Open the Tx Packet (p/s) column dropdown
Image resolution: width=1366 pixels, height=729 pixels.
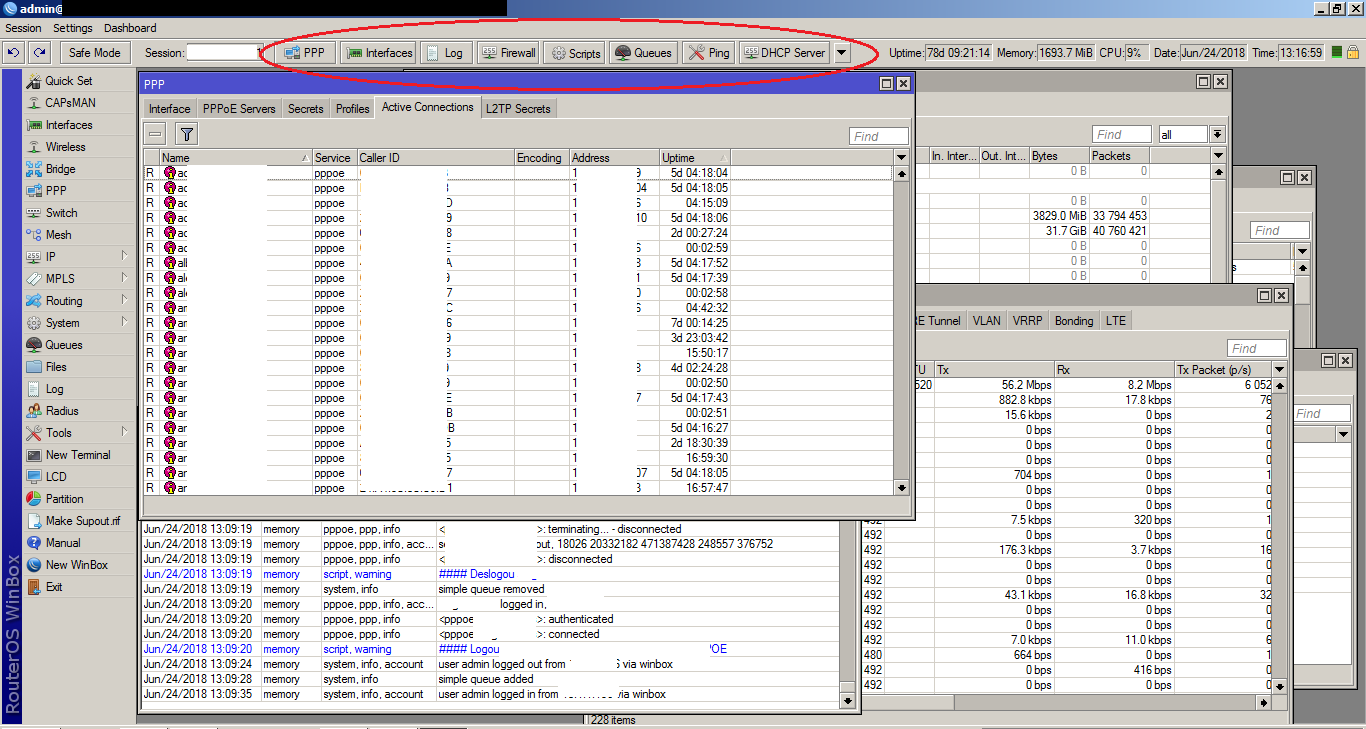click(x=1280, y=368)
